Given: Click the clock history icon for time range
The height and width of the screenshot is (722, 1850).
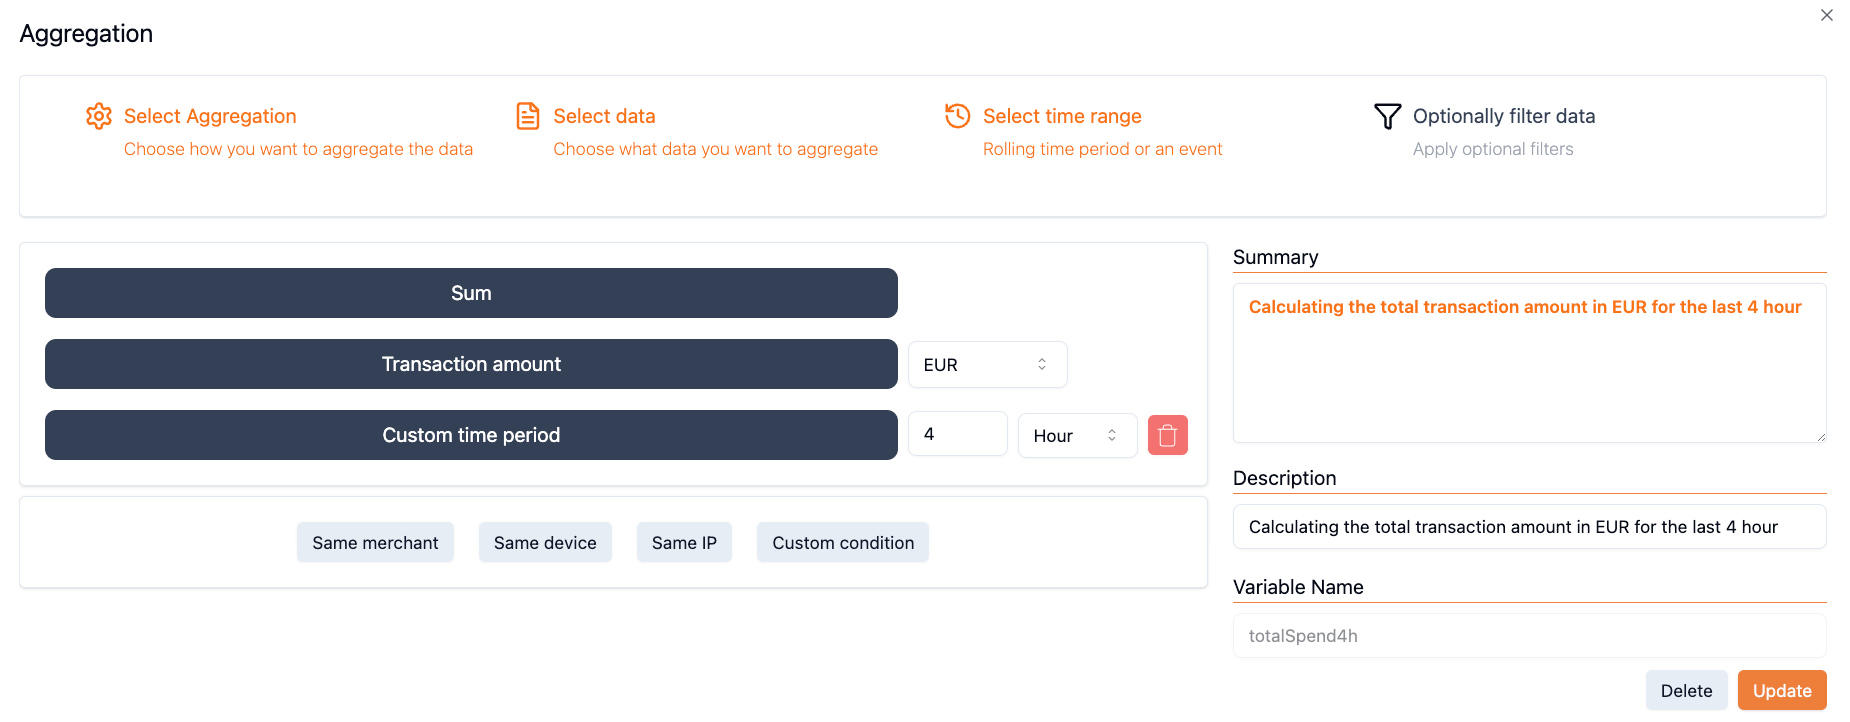Looking at the screenshot, I should click(x=957, y=116).
